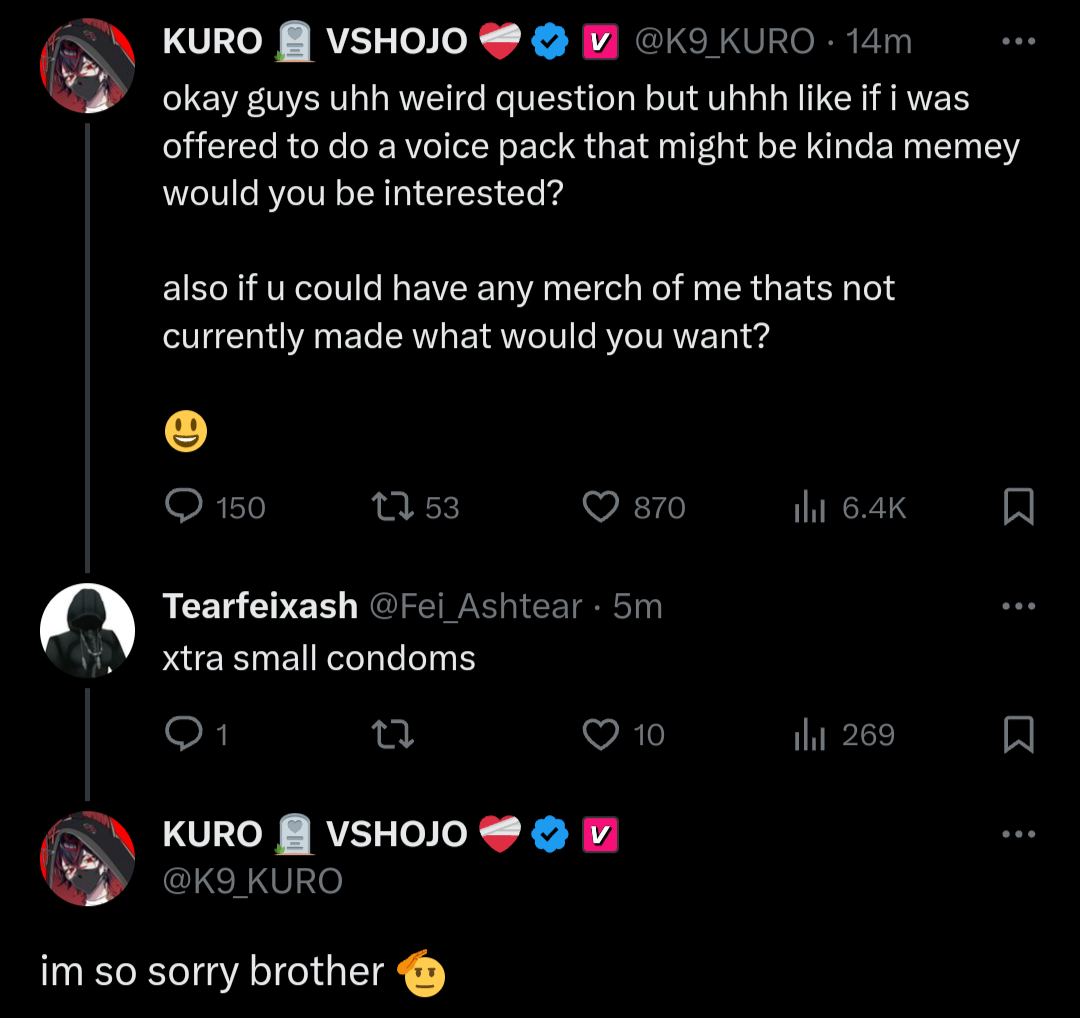Open more options on KURO's bottom reply

(x=1018, y=834)
